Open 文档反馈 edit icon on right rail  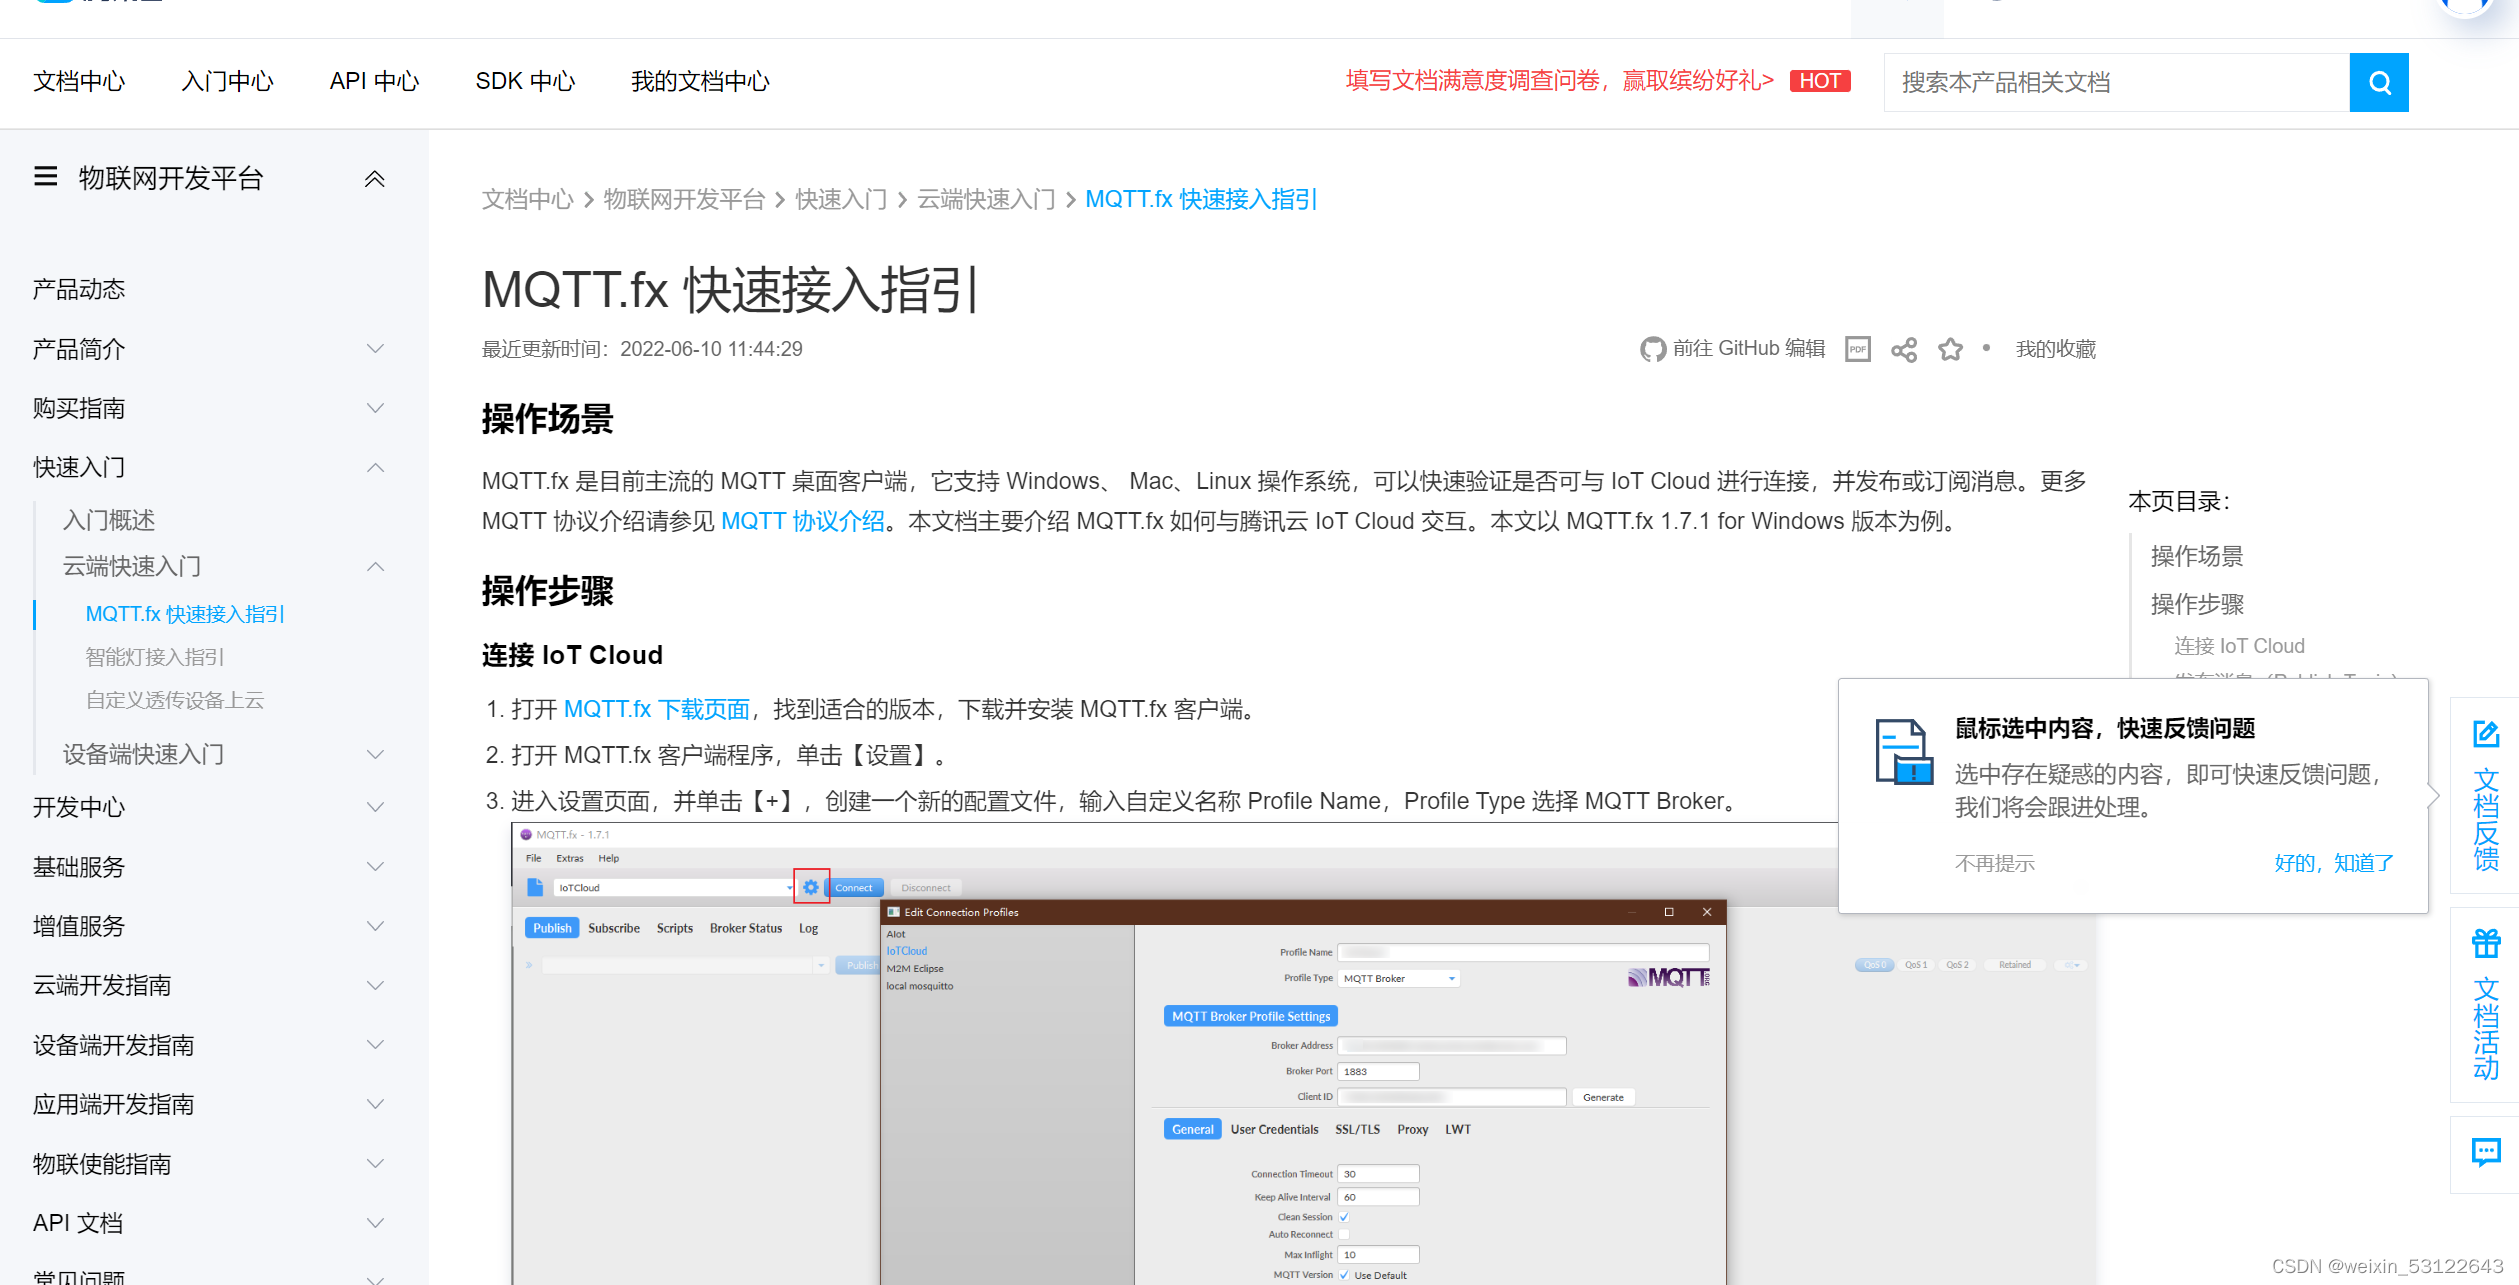(x=2486, y=734)
